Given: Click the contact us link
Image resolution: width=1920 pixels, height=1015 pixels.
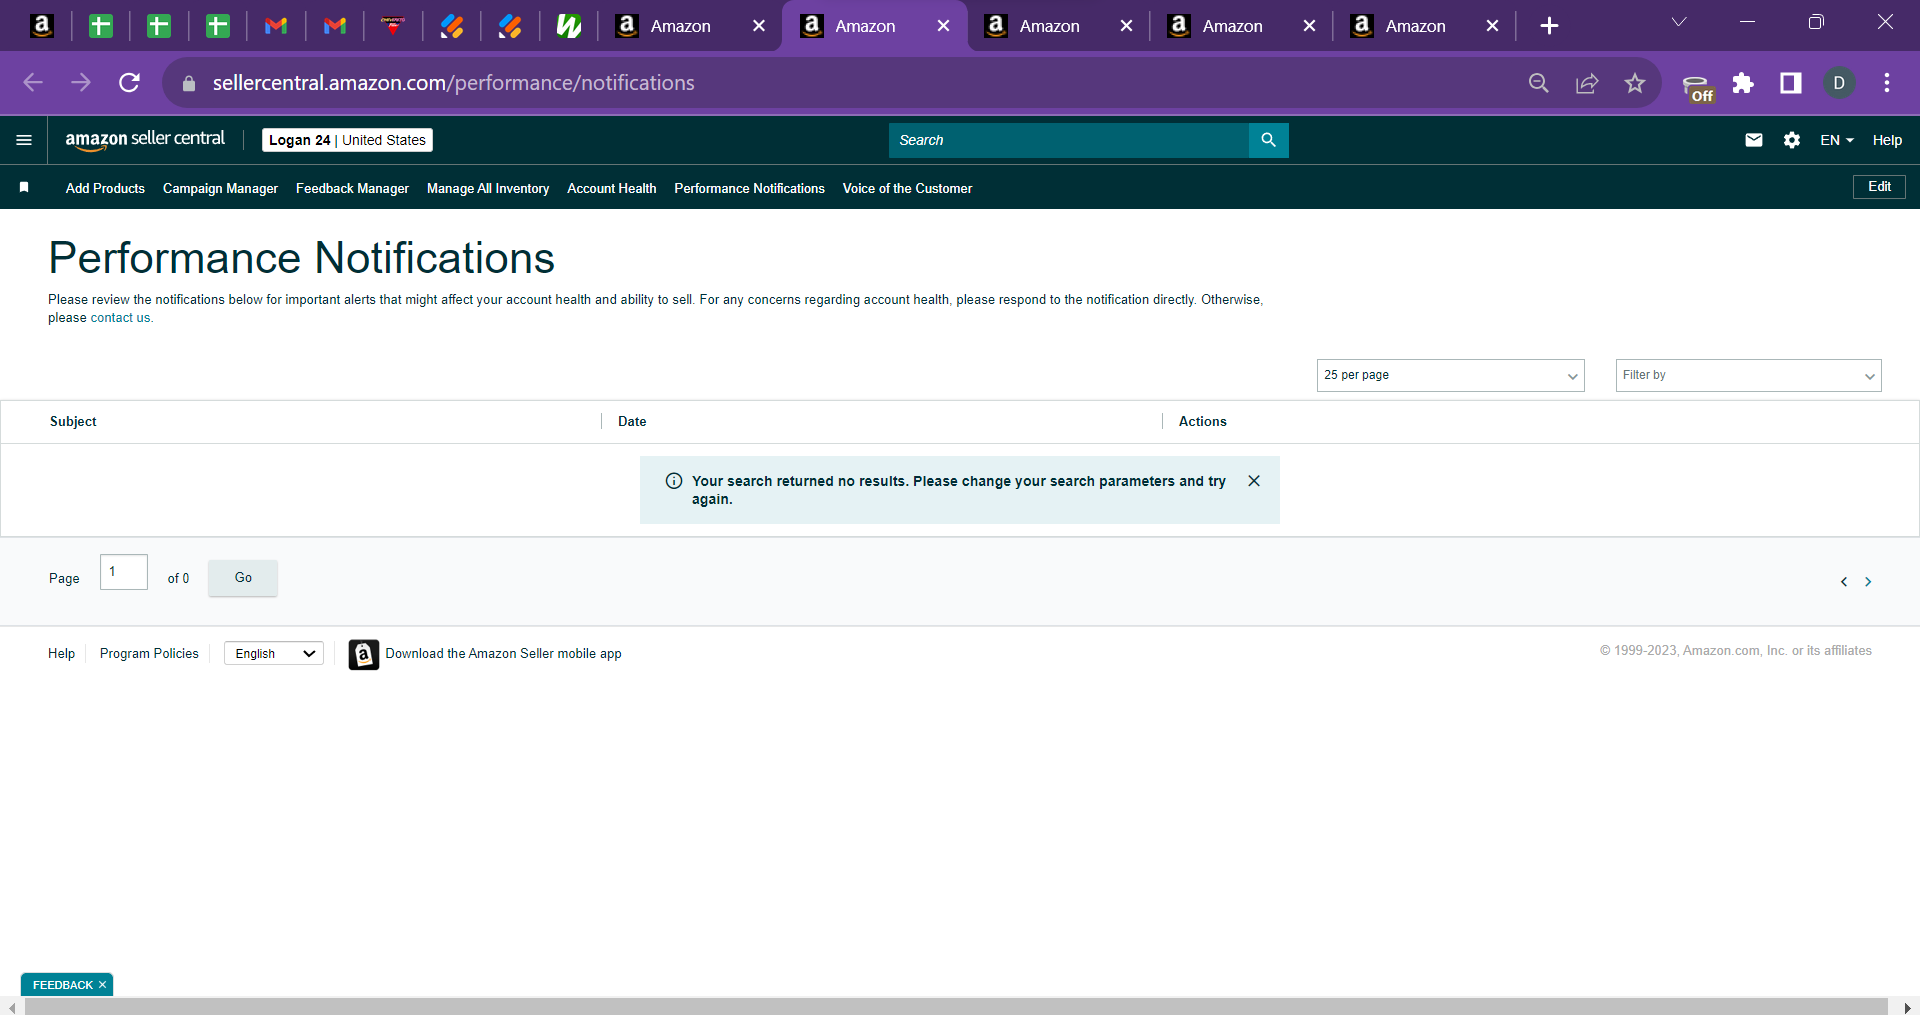Looking at the screenshot, I should [x=120, y=318].
